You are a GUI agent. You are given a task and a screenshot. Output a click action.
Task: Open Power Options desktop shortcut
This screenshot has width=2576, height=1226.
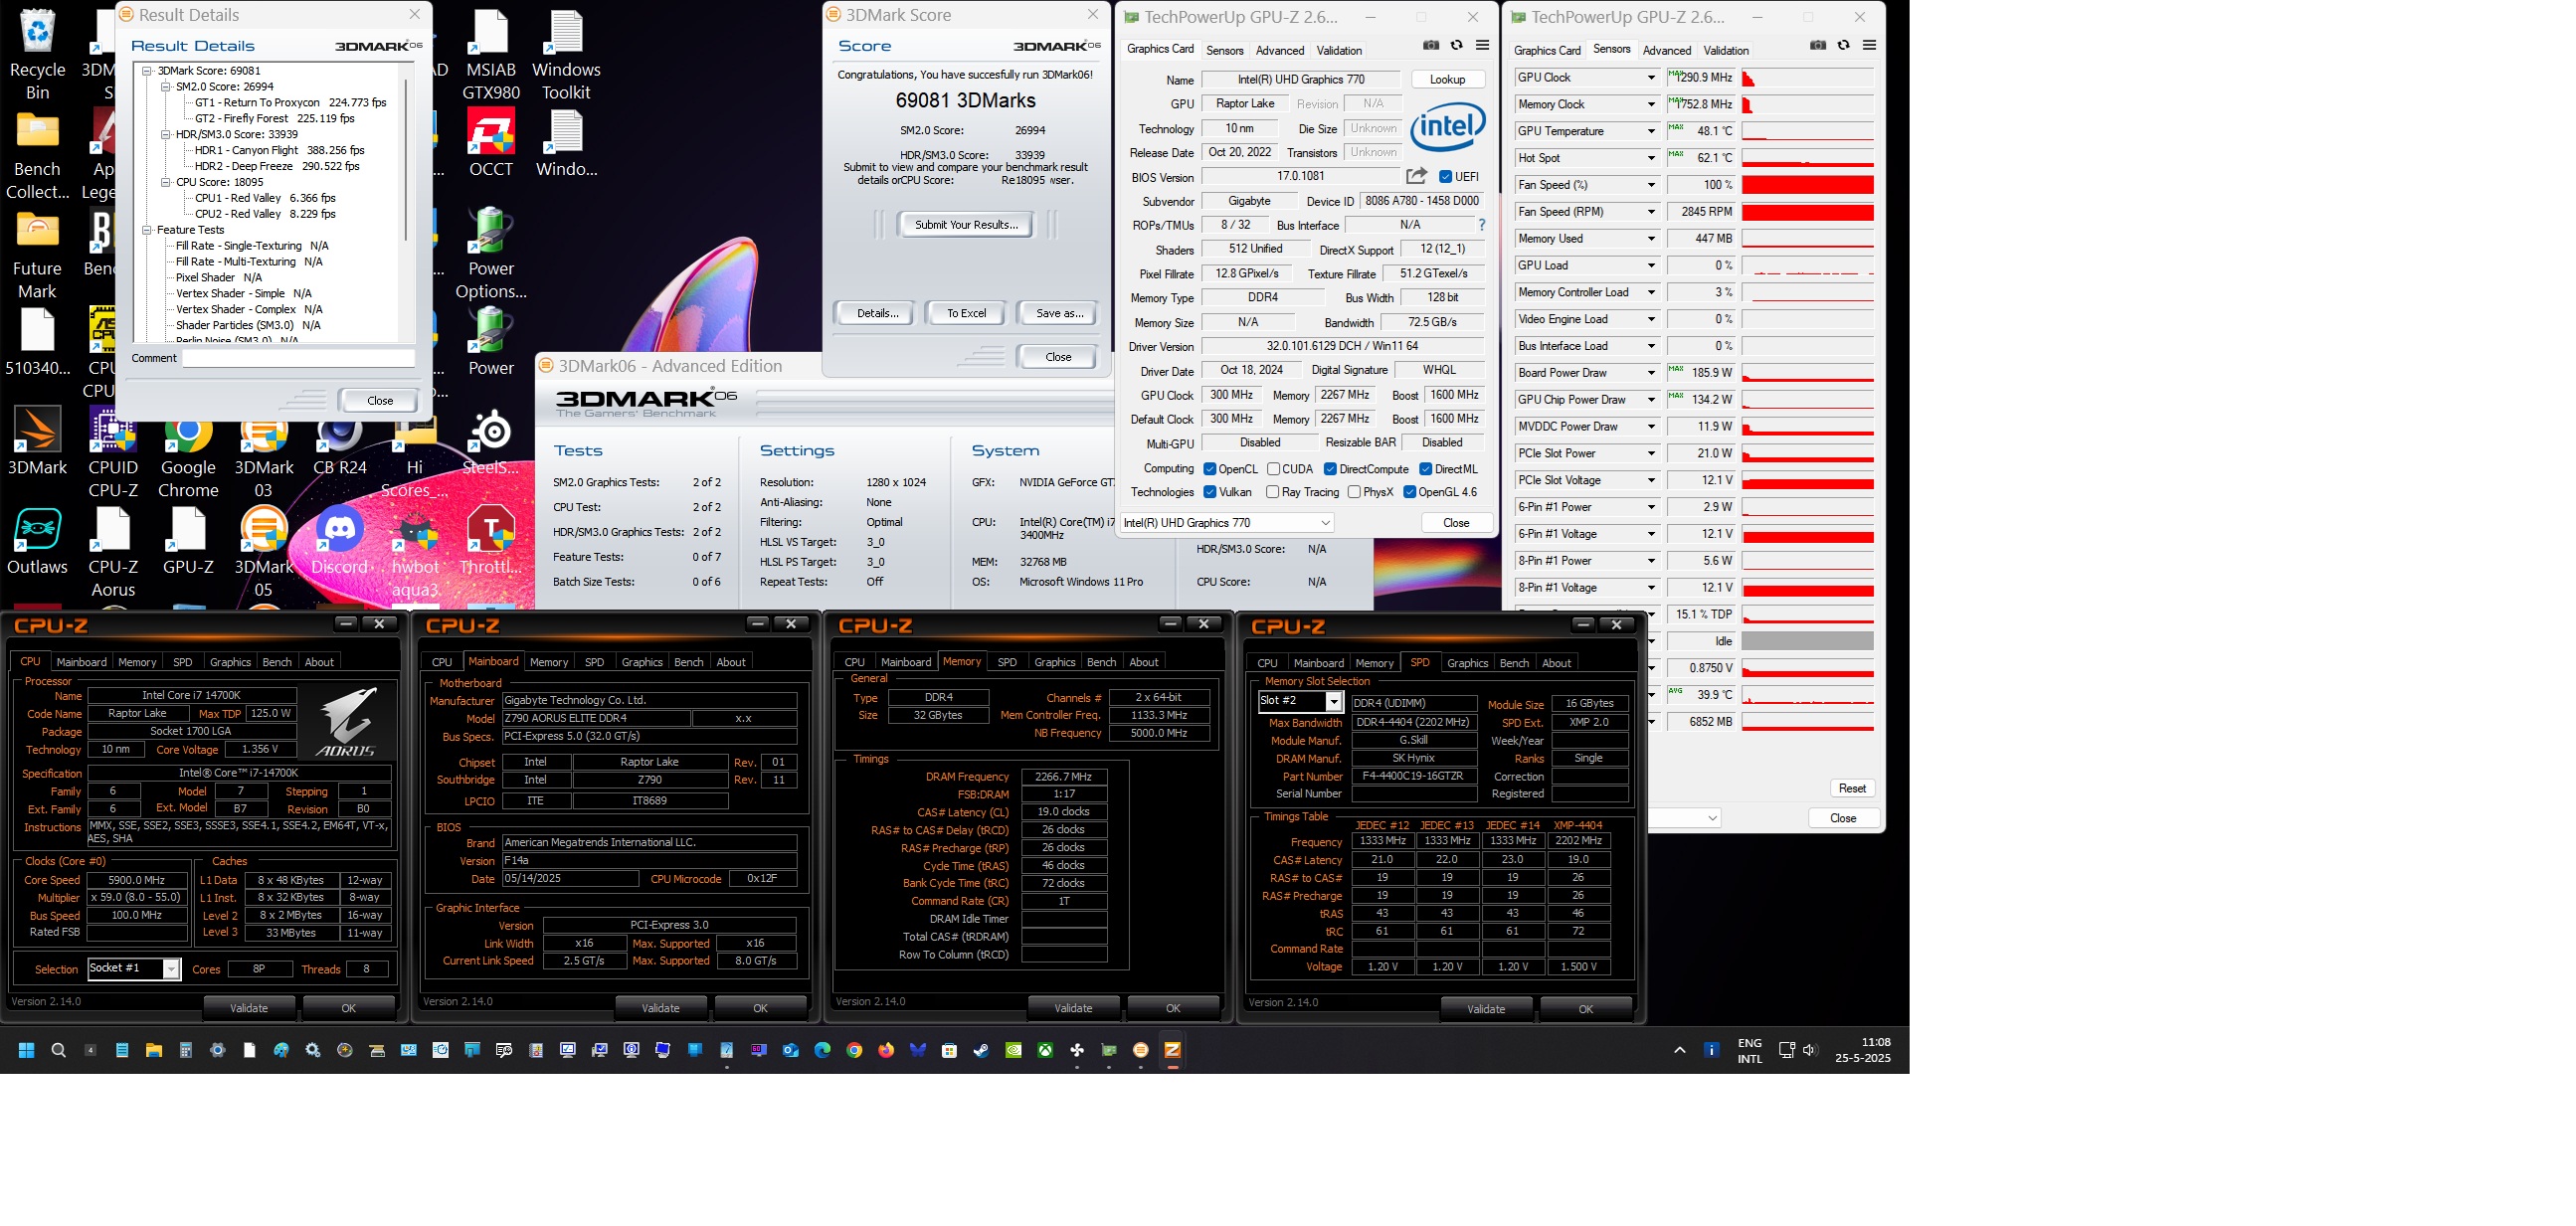pyautogui.click(x=491, y=253)
